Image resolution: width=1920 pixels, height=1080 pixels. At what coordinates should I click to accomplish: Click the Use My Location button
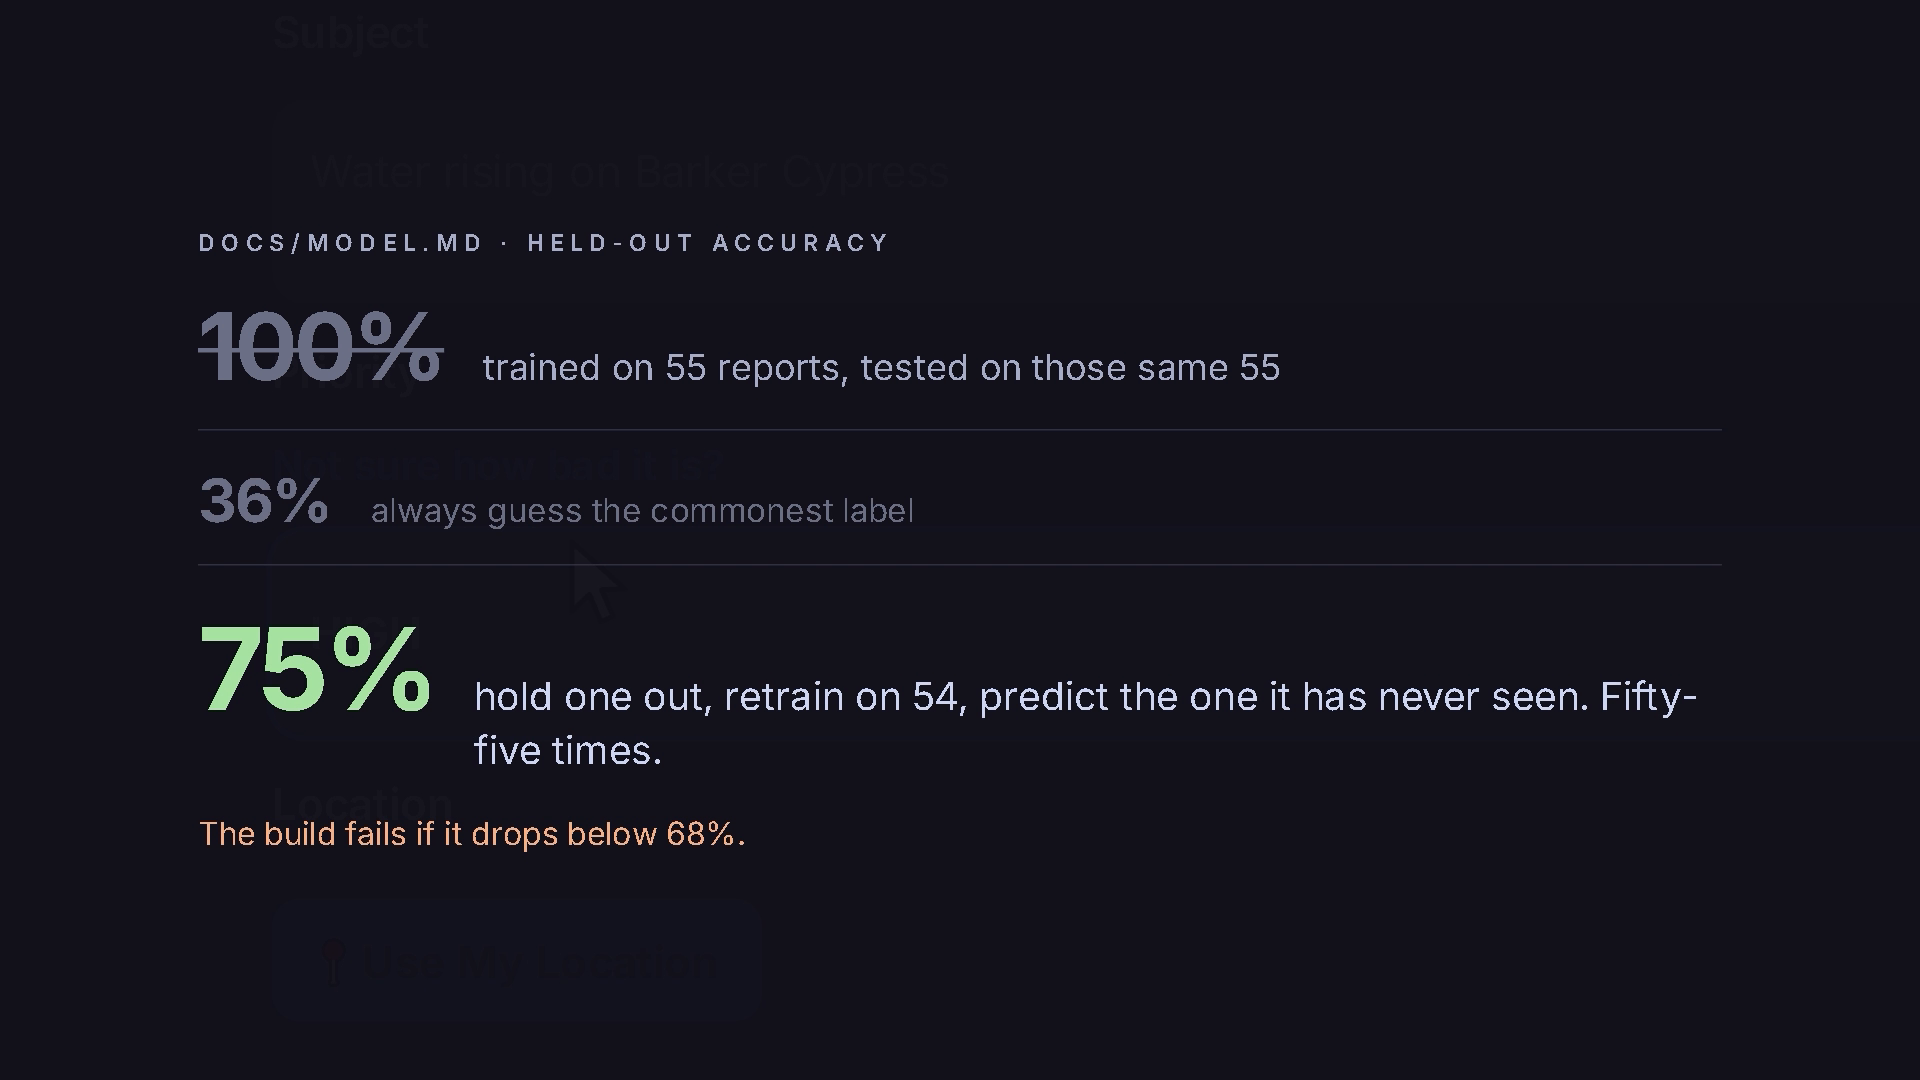[517, 961]
